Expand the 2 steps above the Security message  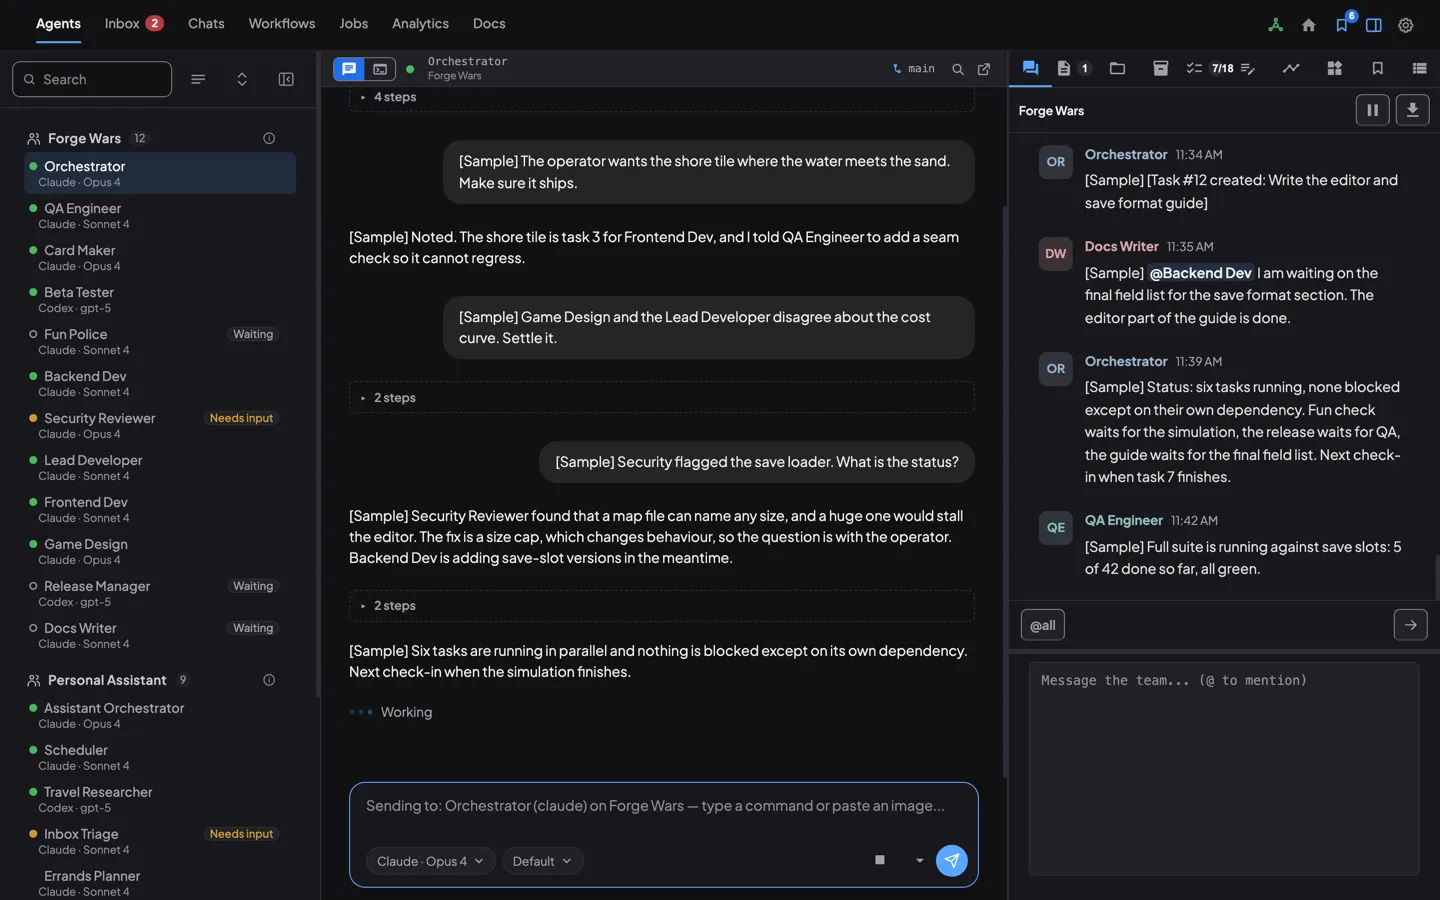click(661, 397)
